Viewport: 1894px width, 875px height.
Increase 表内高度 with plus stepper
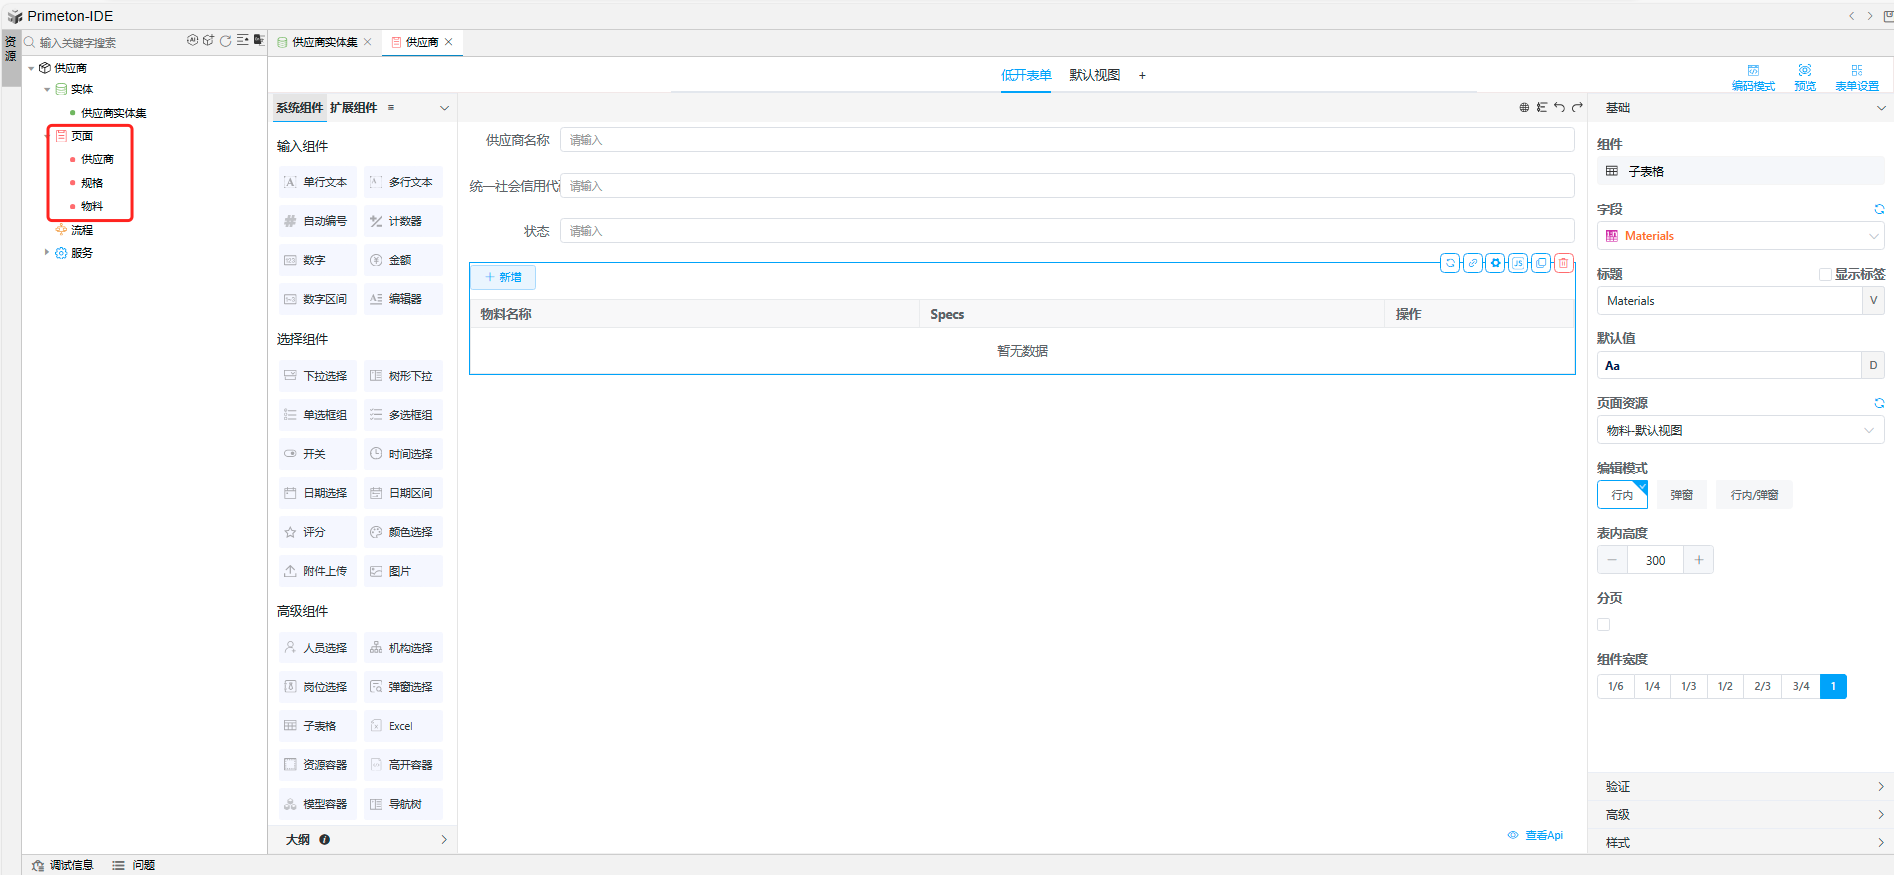[1698, 560]
